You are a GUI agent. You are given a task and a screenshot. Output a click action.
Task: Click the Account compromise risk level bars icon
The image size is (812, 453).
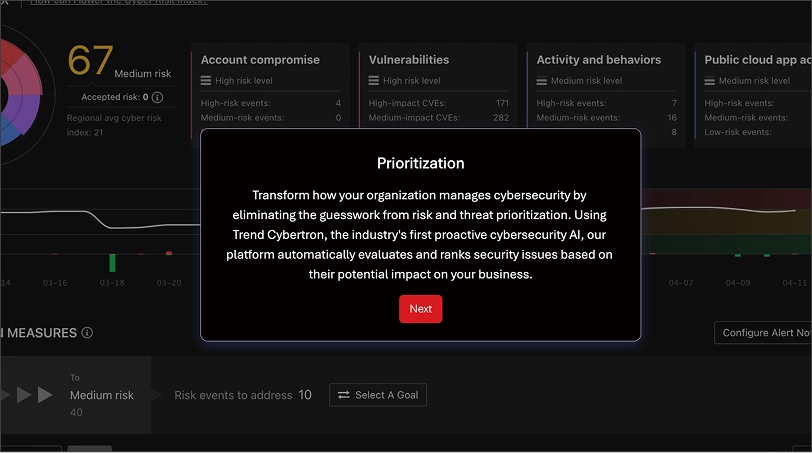click(206, 81)
